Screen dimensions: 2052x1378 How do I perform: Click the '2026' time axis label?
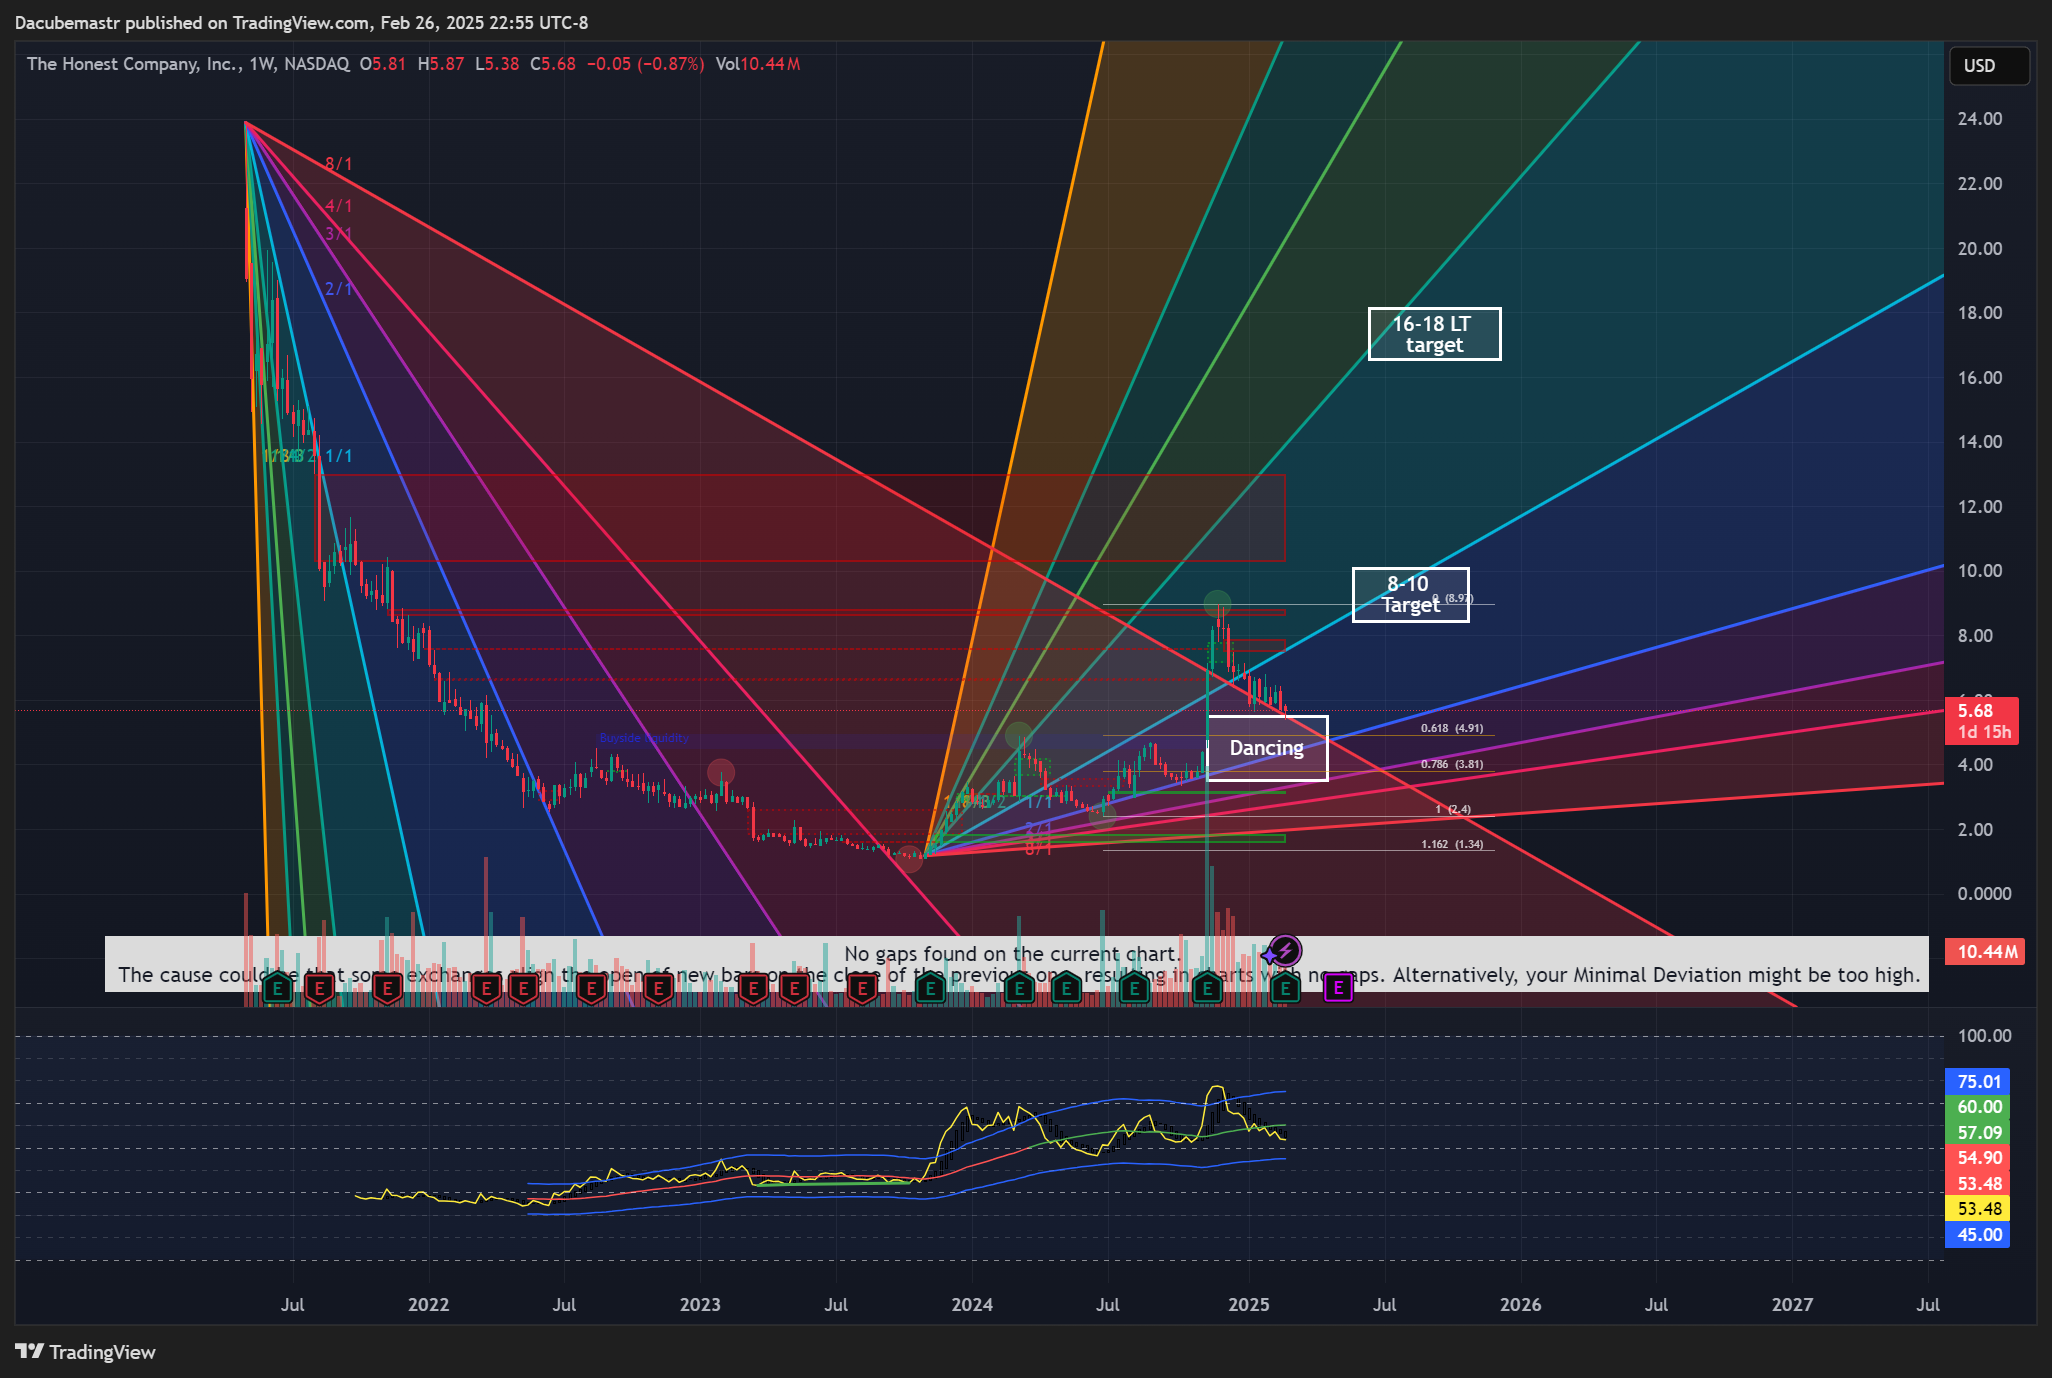(1521, 1305)
